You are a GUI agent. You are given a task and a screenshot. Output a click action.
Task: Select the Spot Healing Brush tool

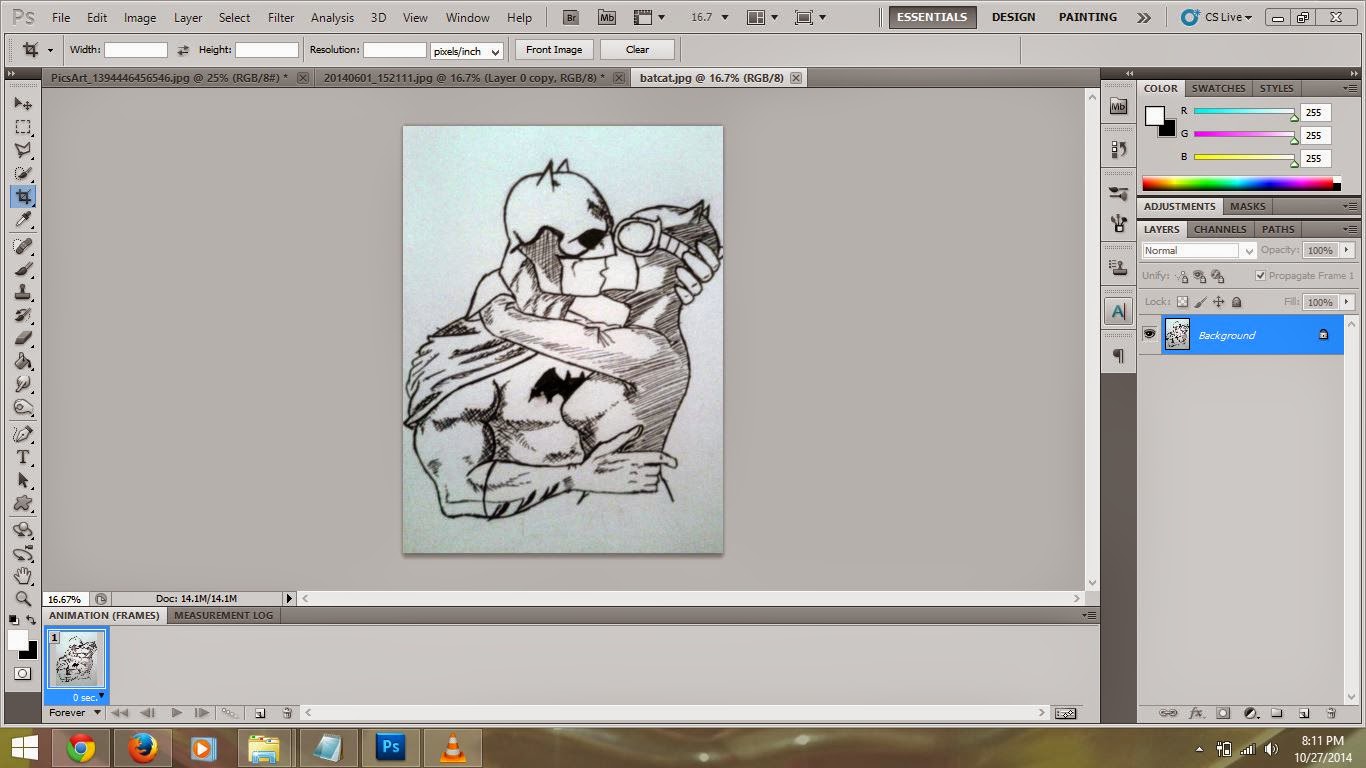23,246
